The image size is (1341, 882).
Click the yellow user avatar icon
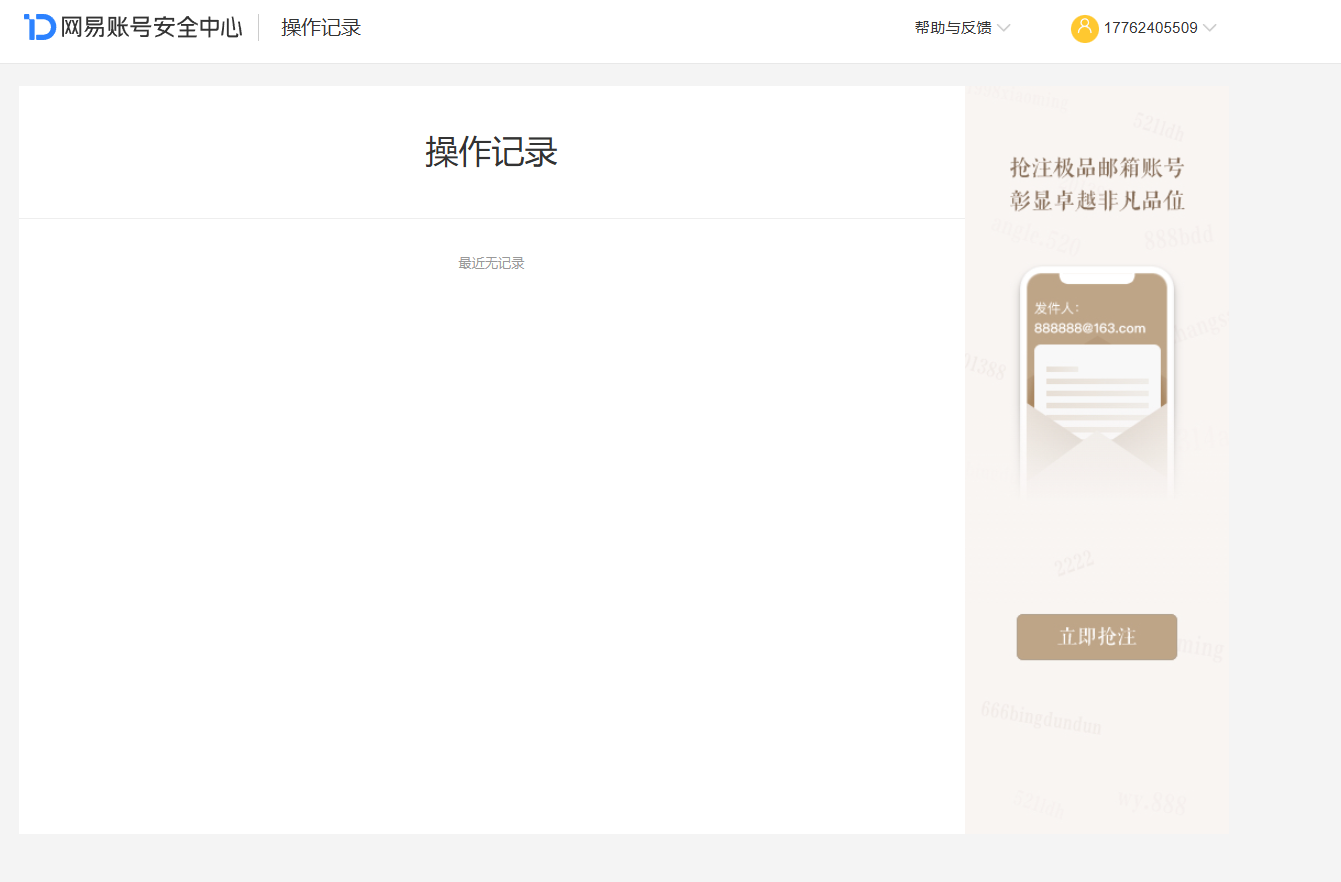pos(1084,28)
